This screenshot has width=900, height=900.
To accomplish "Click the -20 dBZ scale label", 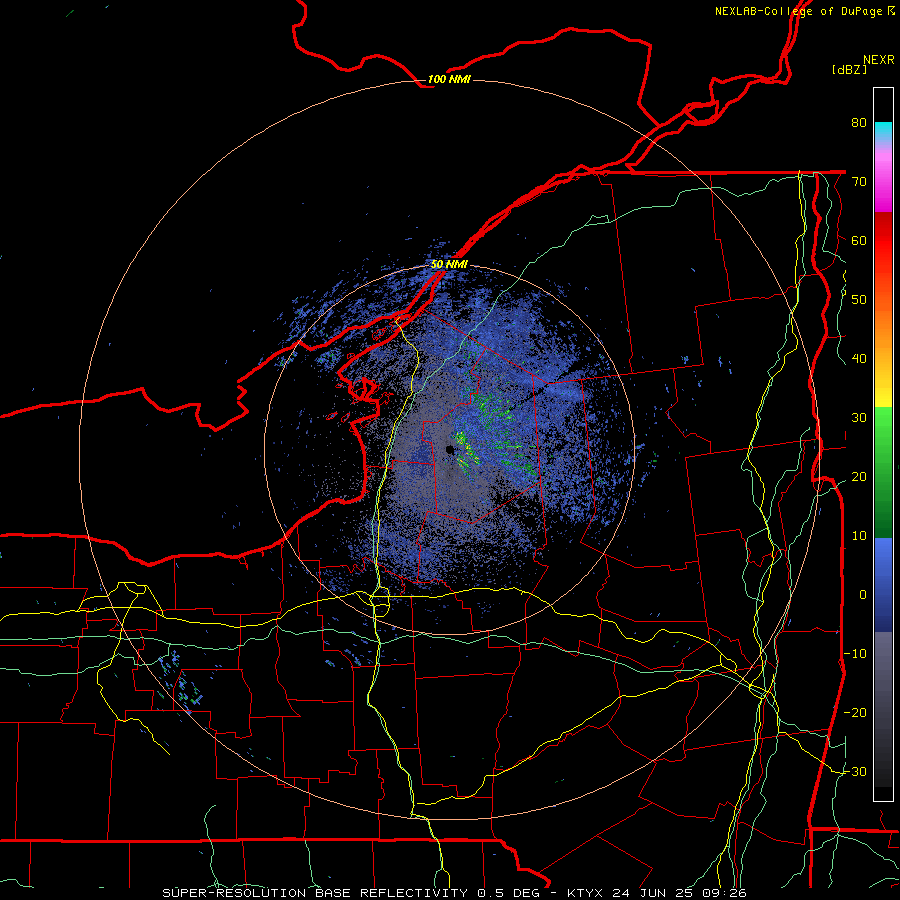I will 855,712.
